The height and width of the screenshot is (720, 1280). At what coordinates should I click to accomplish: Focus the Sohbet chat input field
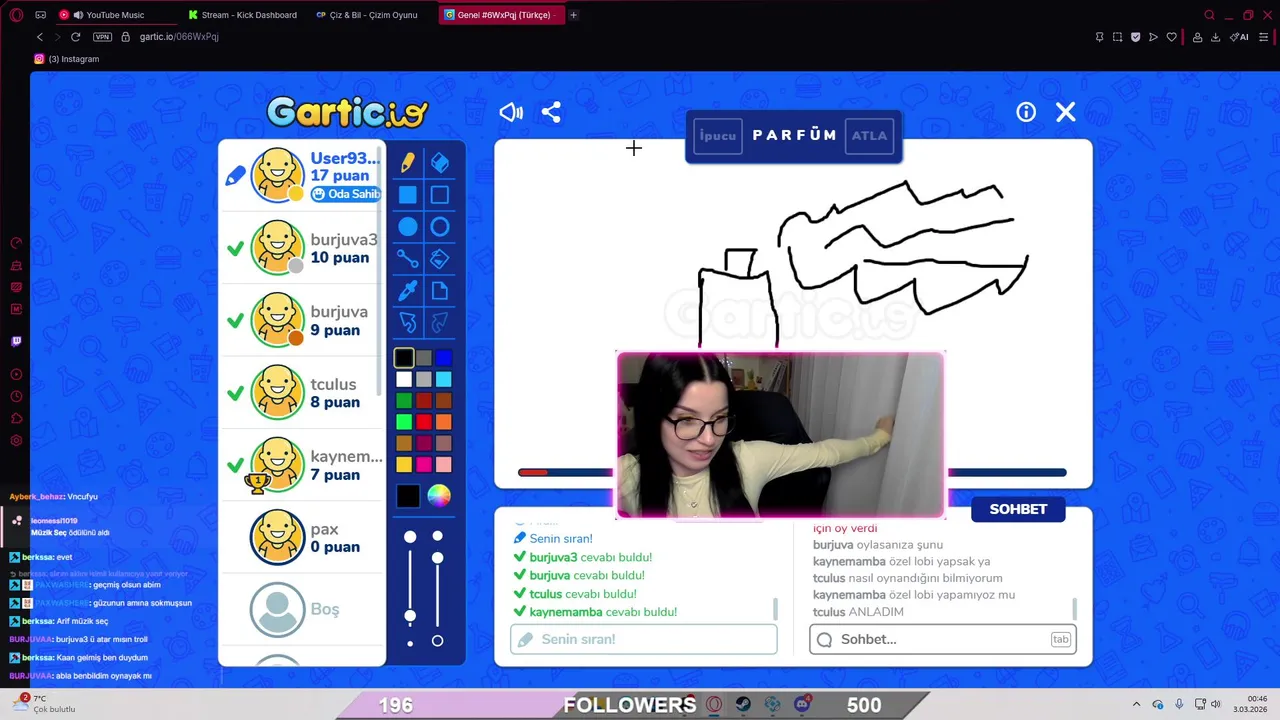tap(943, 639)
